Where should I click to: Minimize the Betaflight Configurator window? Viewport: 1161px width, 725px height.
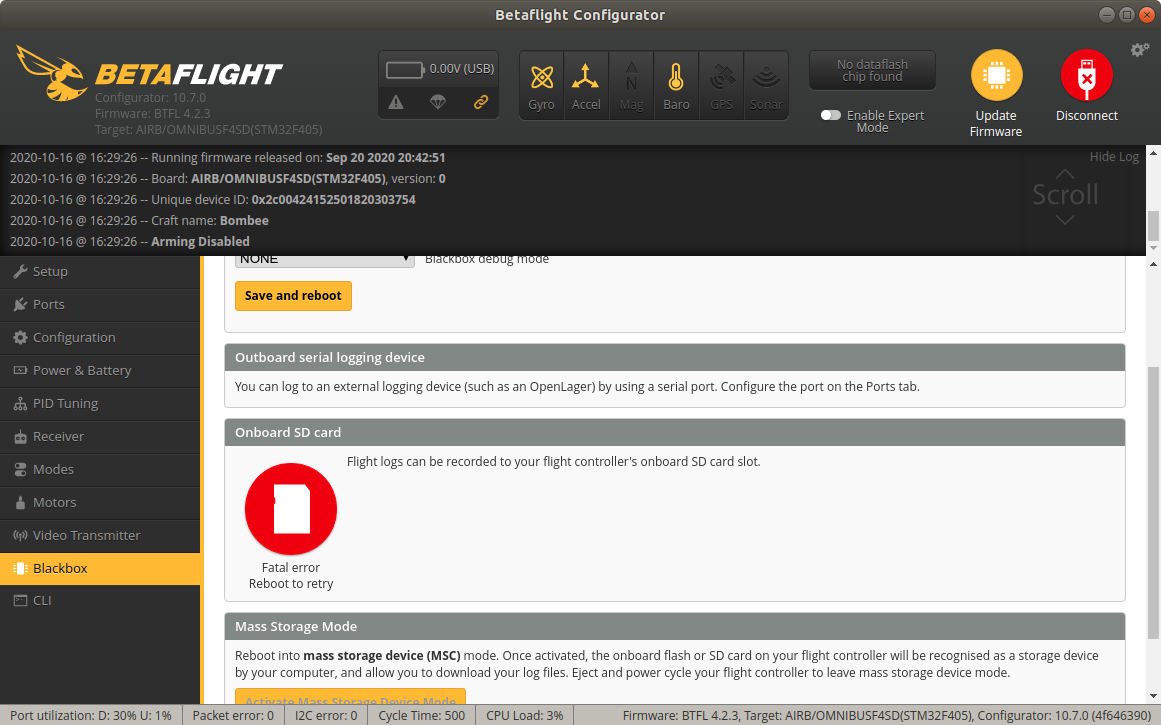tap(1106, 15)
